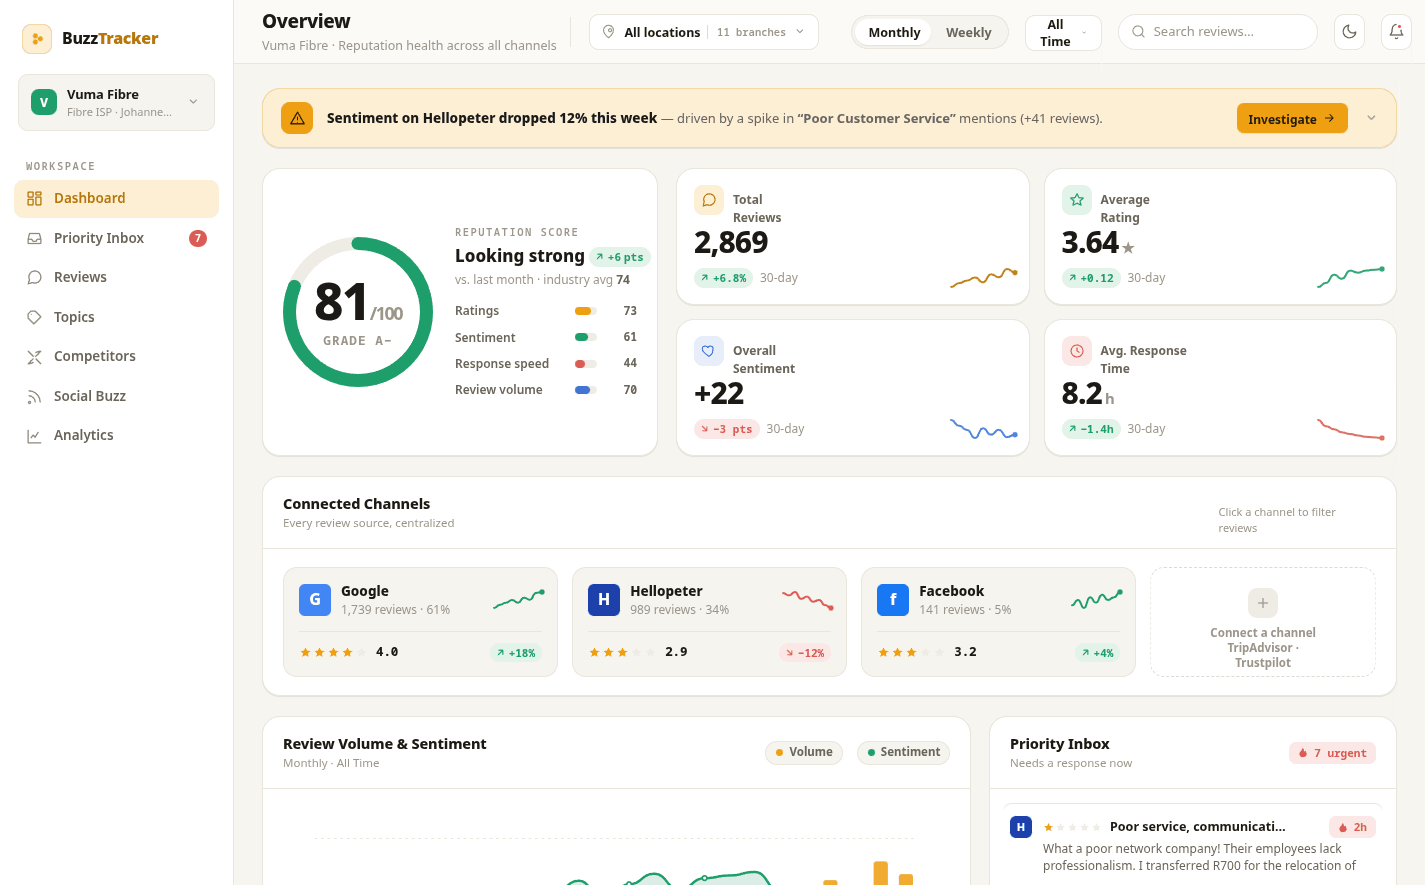Click the Social Buzz feed icon
Image resolution: width=1425 pixels, height=885 pixels.
pyautogui.click(x=34, y=396)
